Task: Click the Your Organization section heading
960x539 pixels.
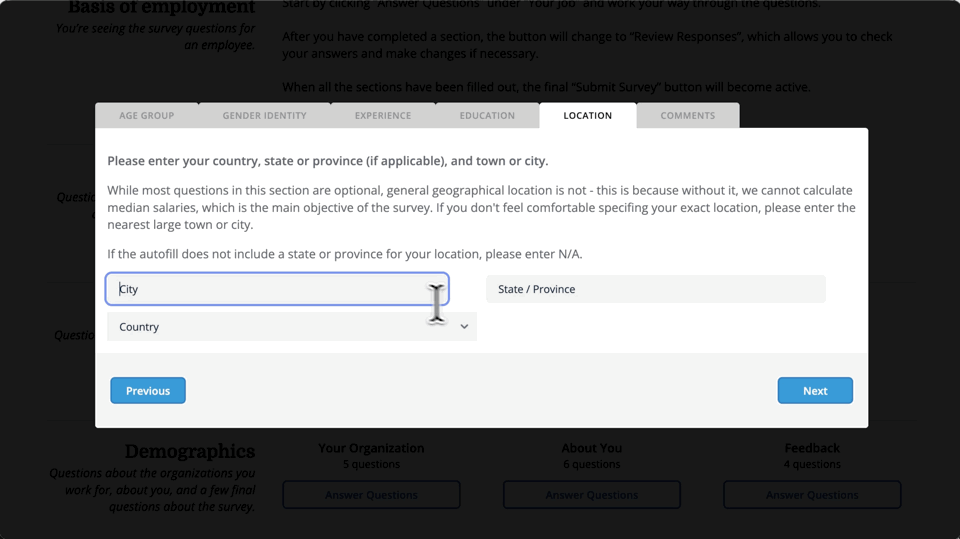Action: pyautogui.click(x=371, y=448)
